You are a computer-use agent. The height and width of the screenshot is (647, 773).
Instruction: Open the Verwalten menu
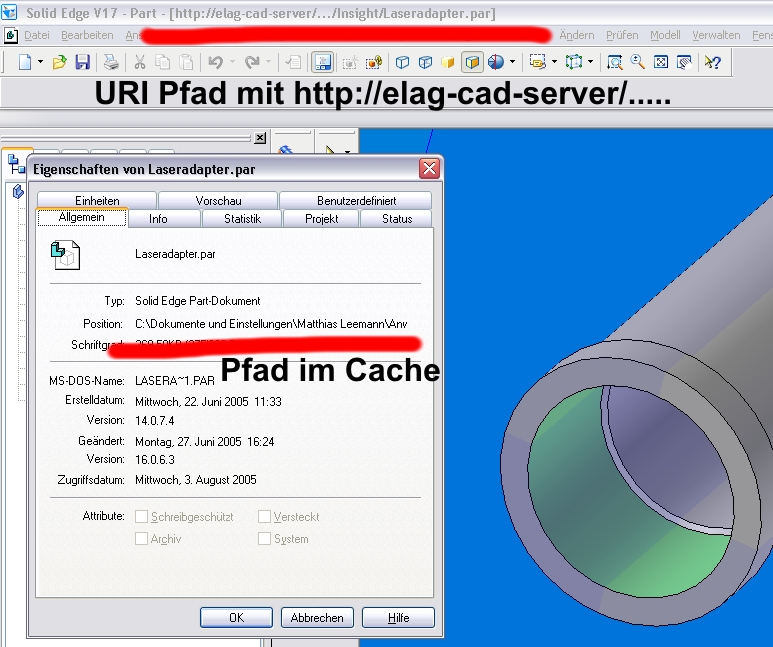coord(716,36)
